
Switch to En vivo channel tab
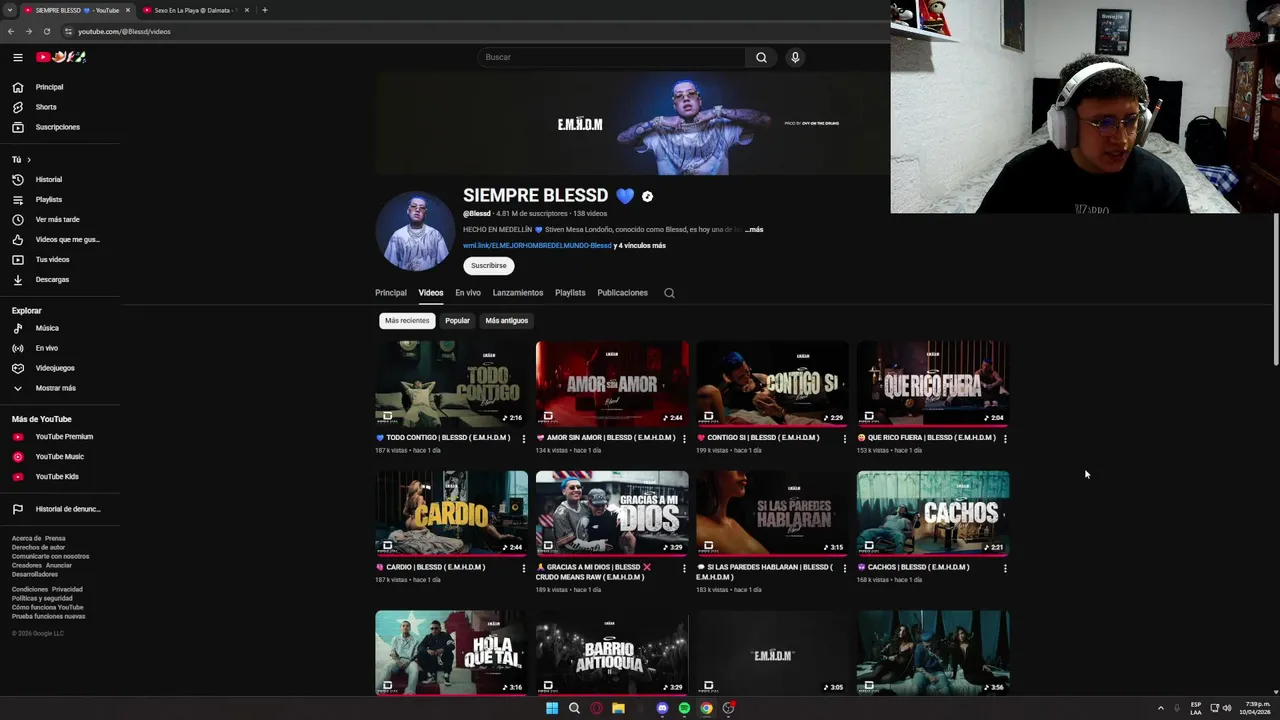[468, 293]
